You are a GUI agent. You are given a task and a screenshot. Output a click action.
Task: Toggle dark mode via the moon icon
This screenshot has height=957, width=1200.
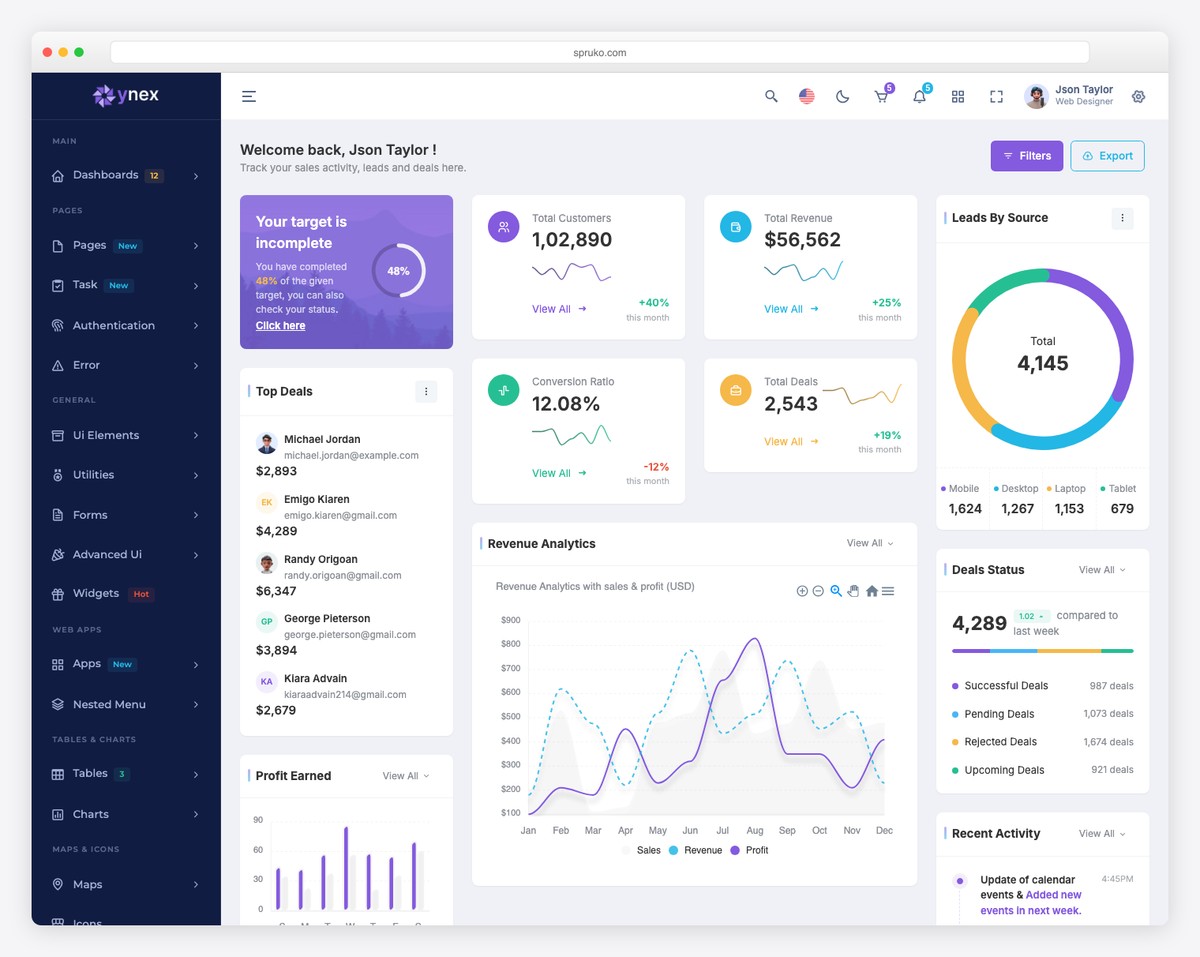pyautogui.click(x=843, y=96)
